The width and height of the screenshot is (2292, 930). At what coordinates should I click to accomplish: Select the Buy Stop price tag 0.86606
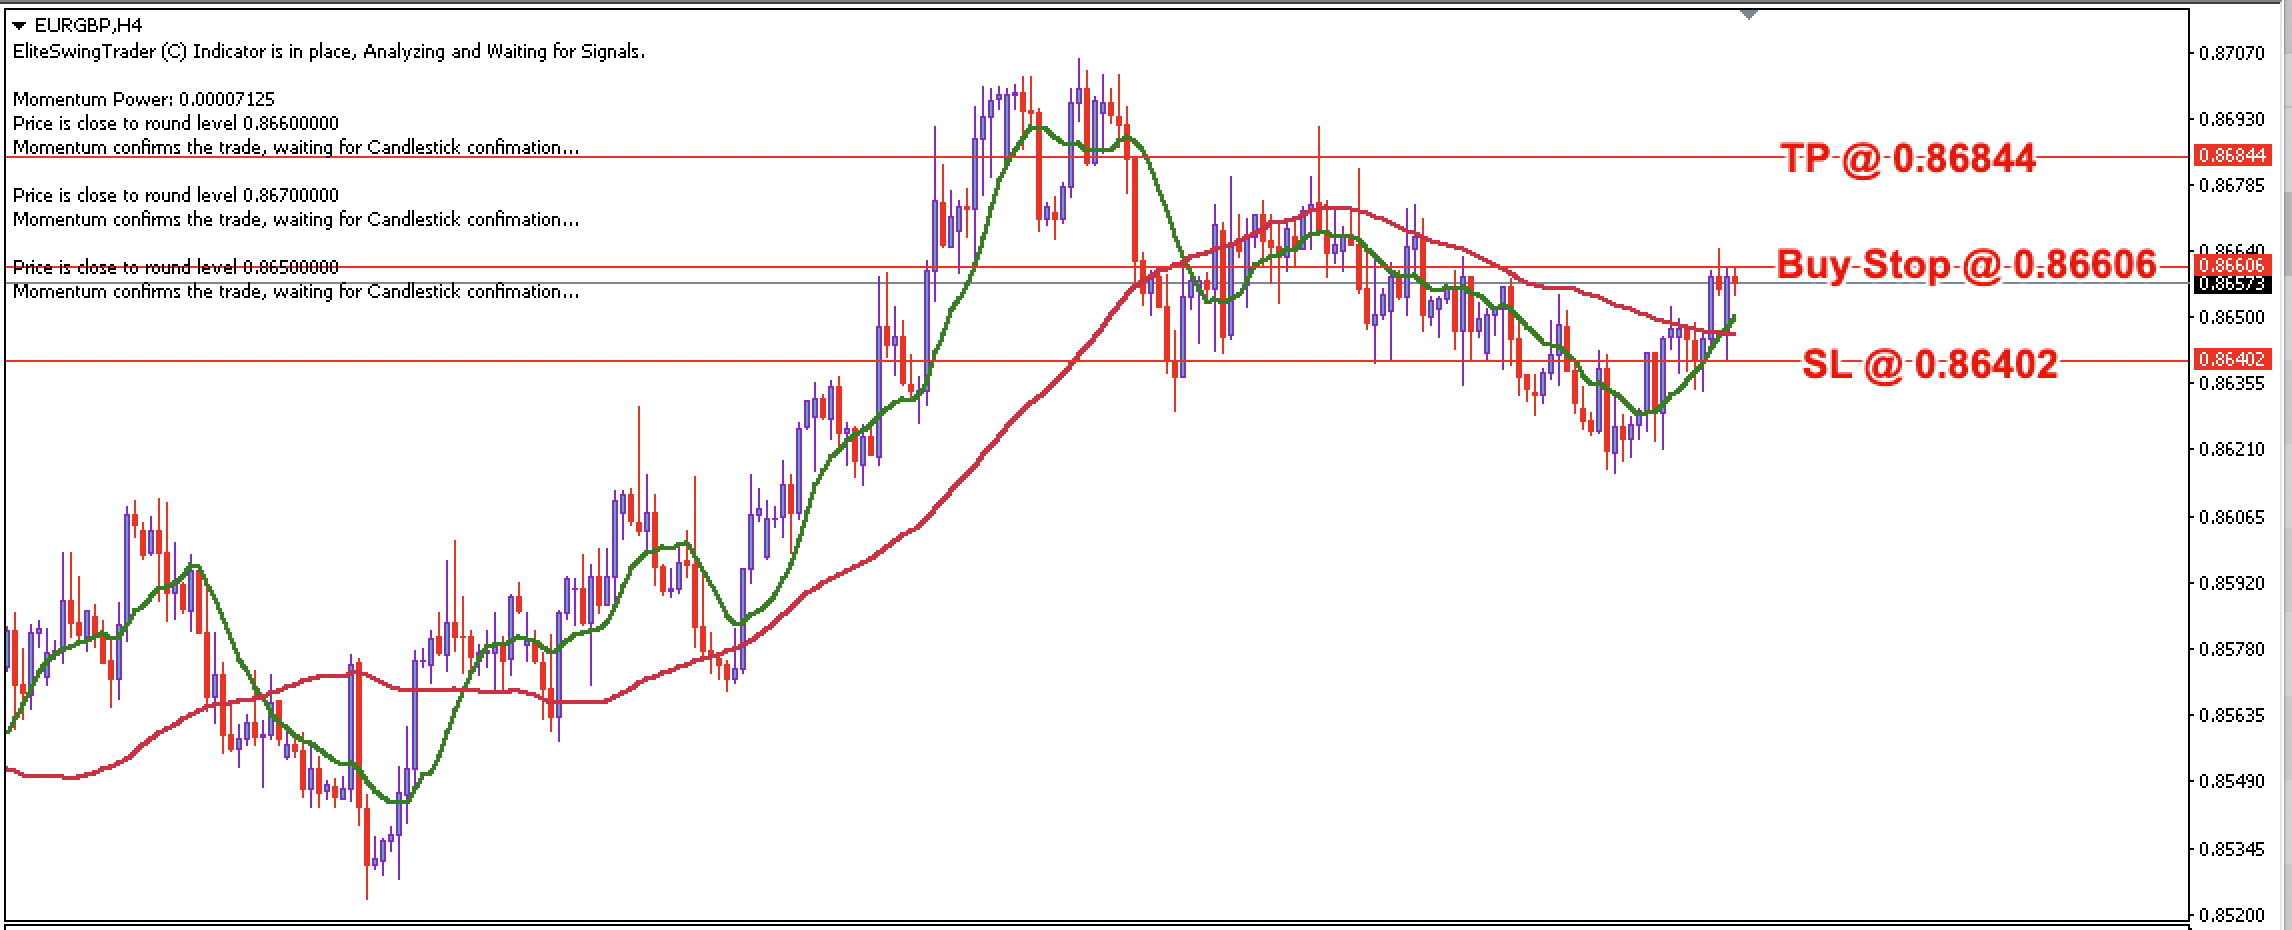click(2232, 266)
